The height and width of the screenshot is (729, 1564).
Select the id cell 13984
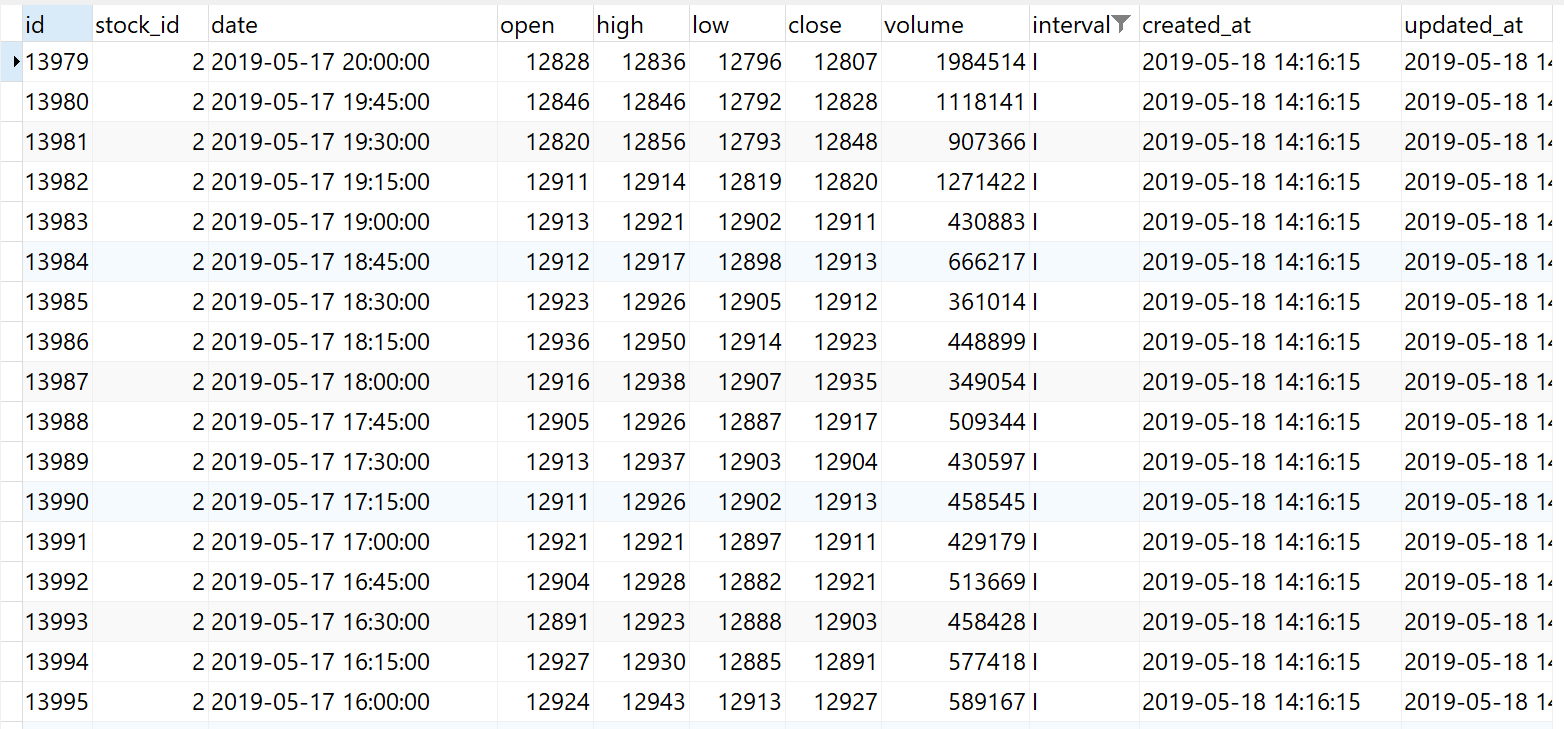pyautogui.click(x=57, y=262)
